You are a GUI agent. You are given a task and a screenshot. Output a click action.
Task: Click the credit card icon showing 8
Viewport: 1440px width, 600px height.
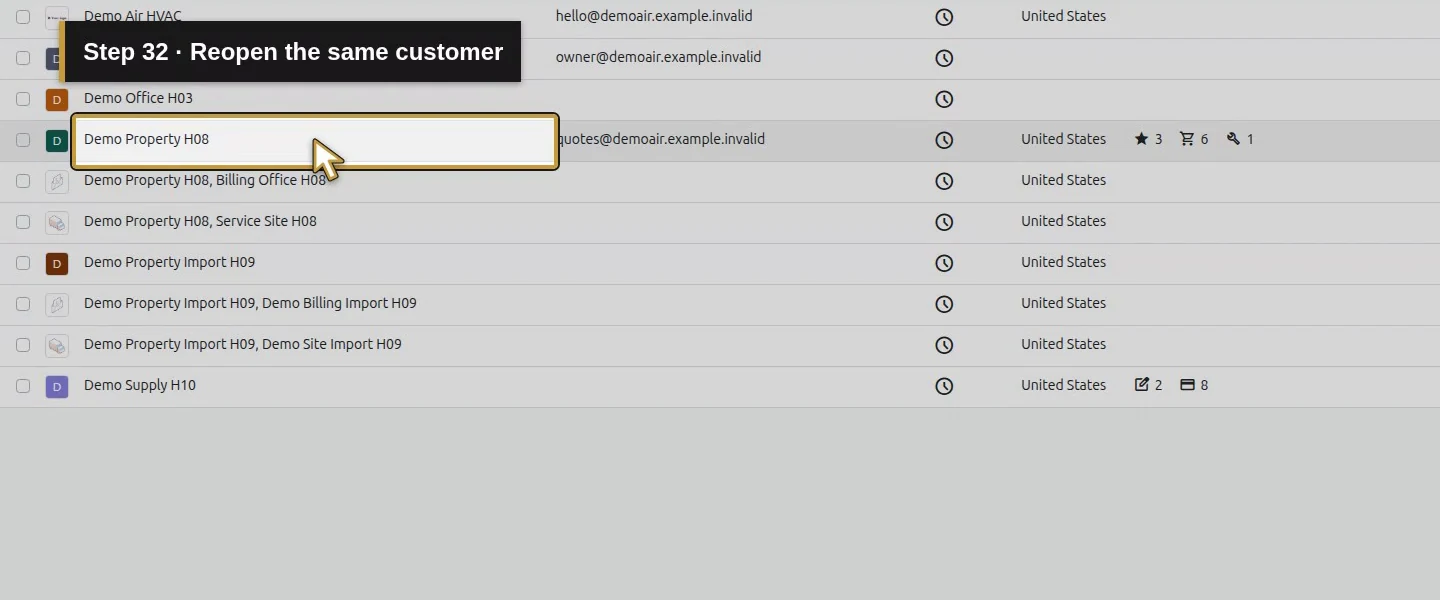[x=1187, y=384]
